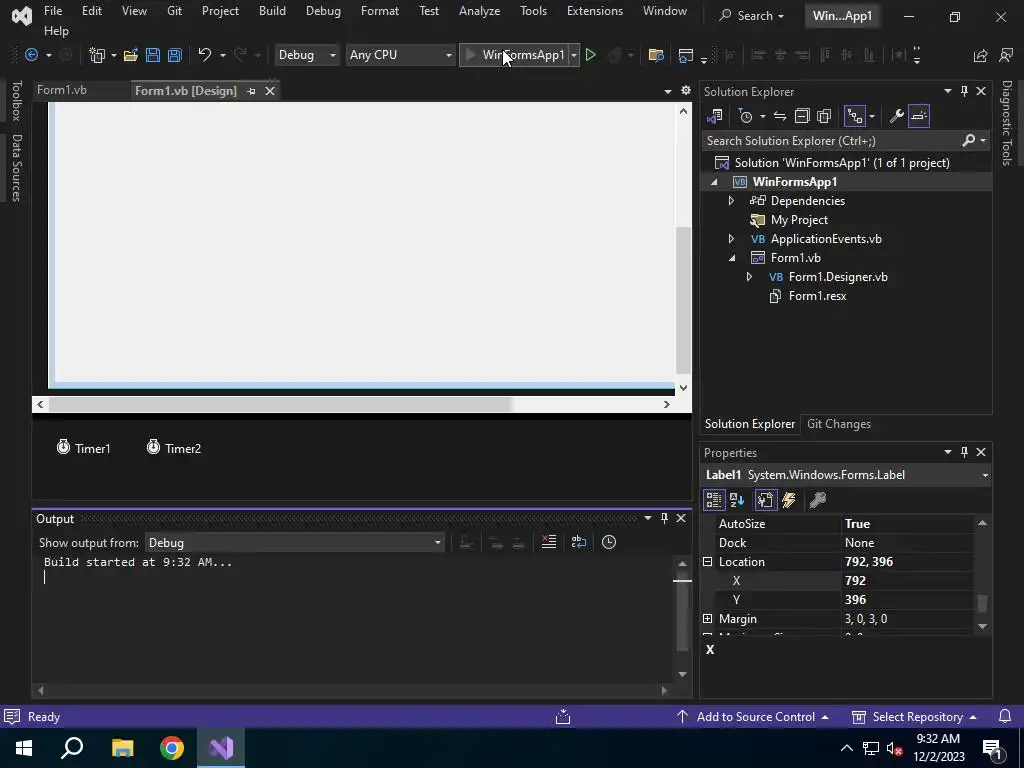
Task: Collapse the Location property group
Action: [x=707, y=562]
